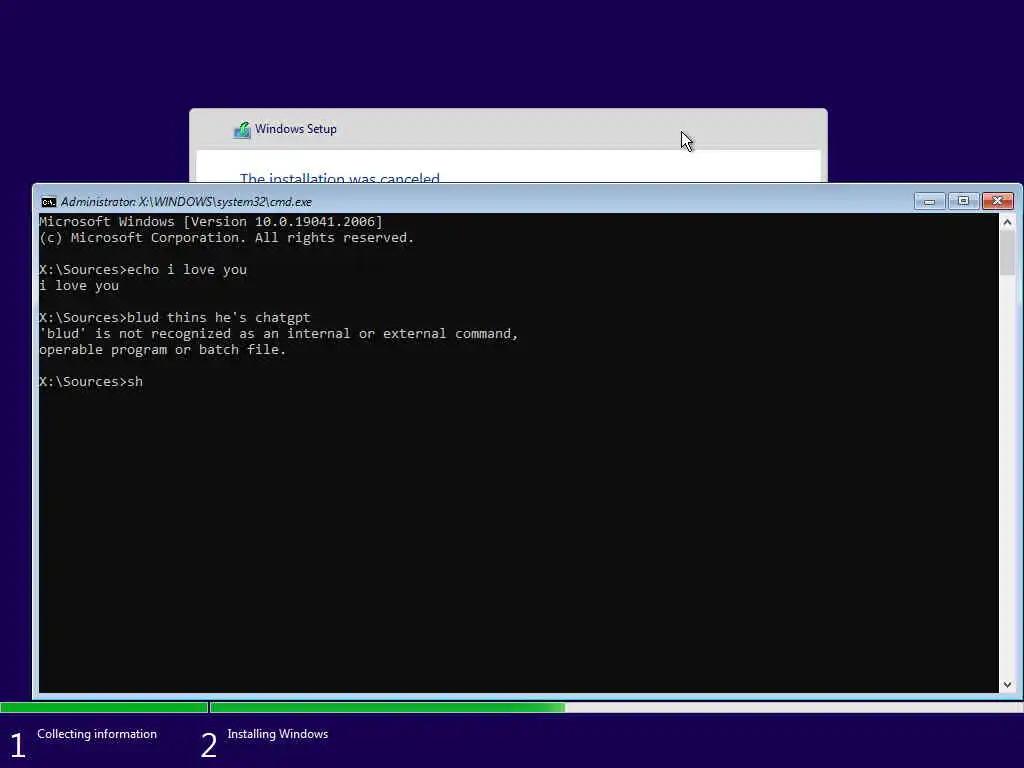Click the scrollbar down arrow in the command prompt

coord(1007,684)
